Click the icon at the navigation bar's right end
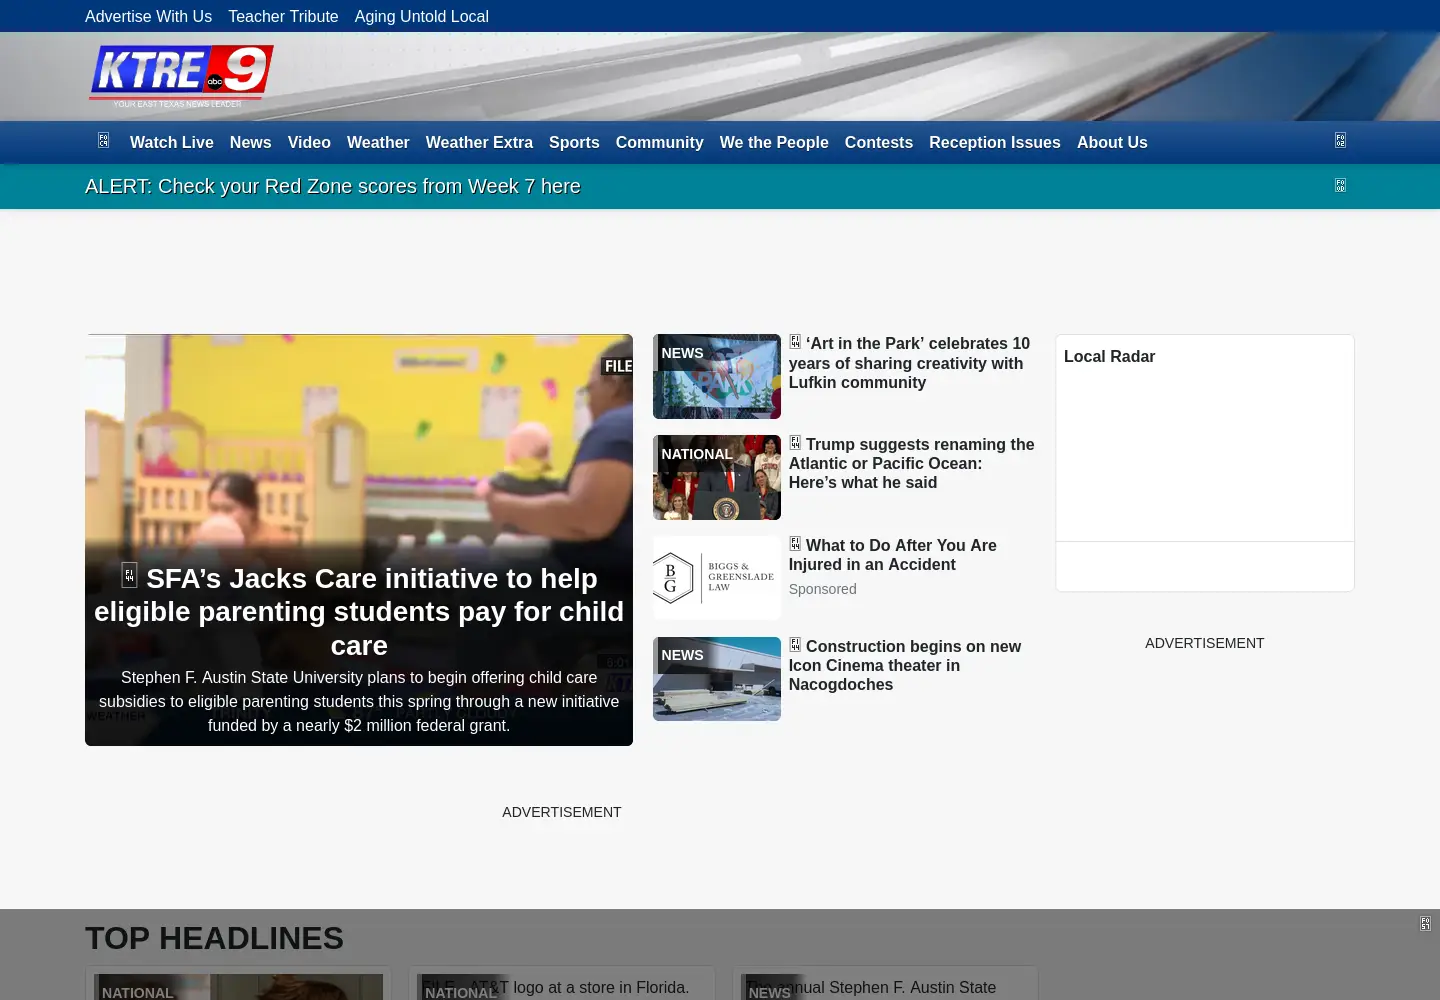The width and height of the screenshot is (1440, 1000). click(x=1340, y=141)
